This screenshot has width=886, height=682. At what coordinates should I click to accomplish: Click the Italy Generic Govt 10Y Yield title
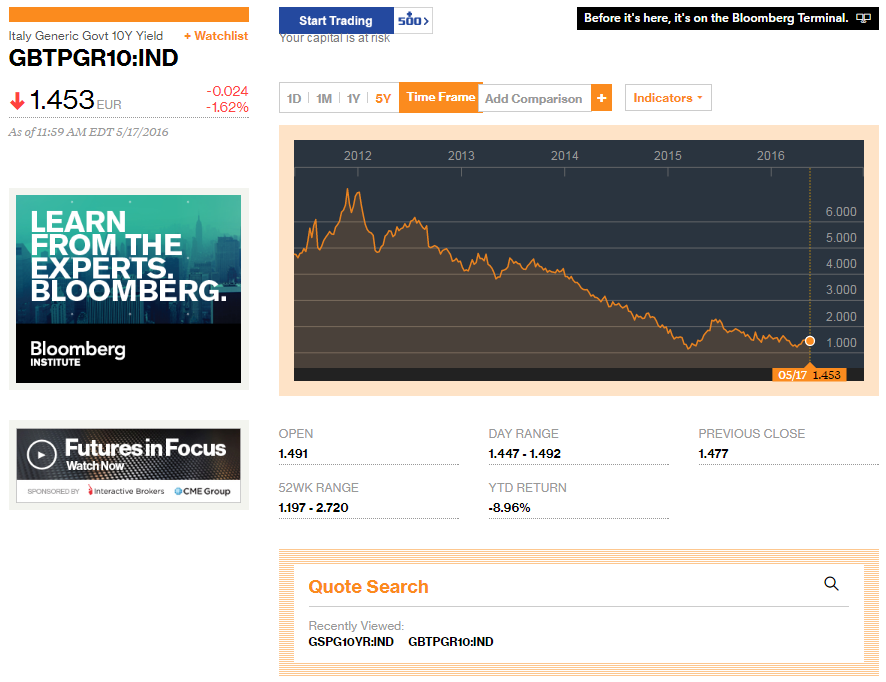point(86,36)
